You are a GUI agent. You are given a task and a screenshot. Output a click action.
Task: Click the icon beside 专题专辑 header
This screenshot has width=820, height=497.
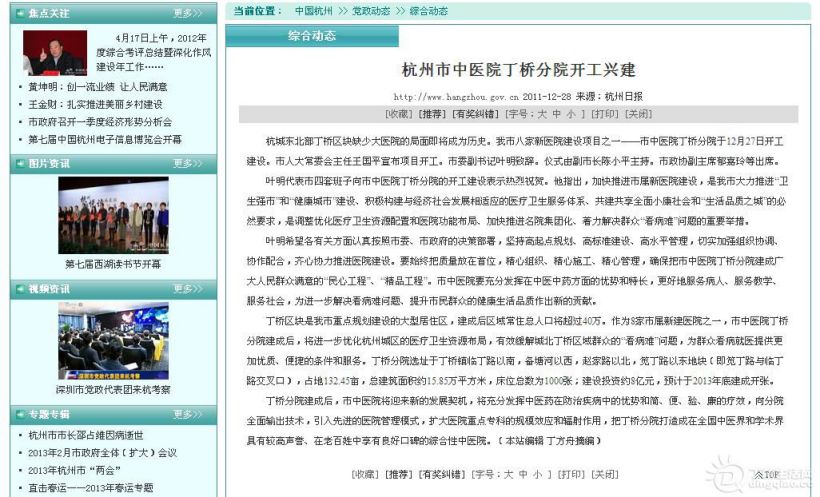point(20,414)
